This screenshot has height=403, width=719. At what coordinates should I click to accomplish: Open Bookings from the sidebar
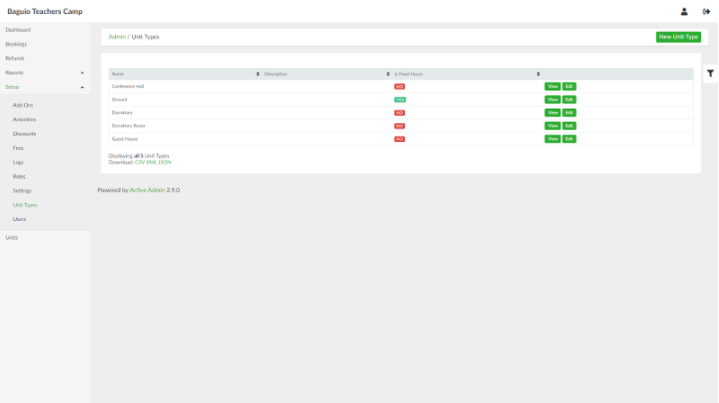click(x=16, y=44)
